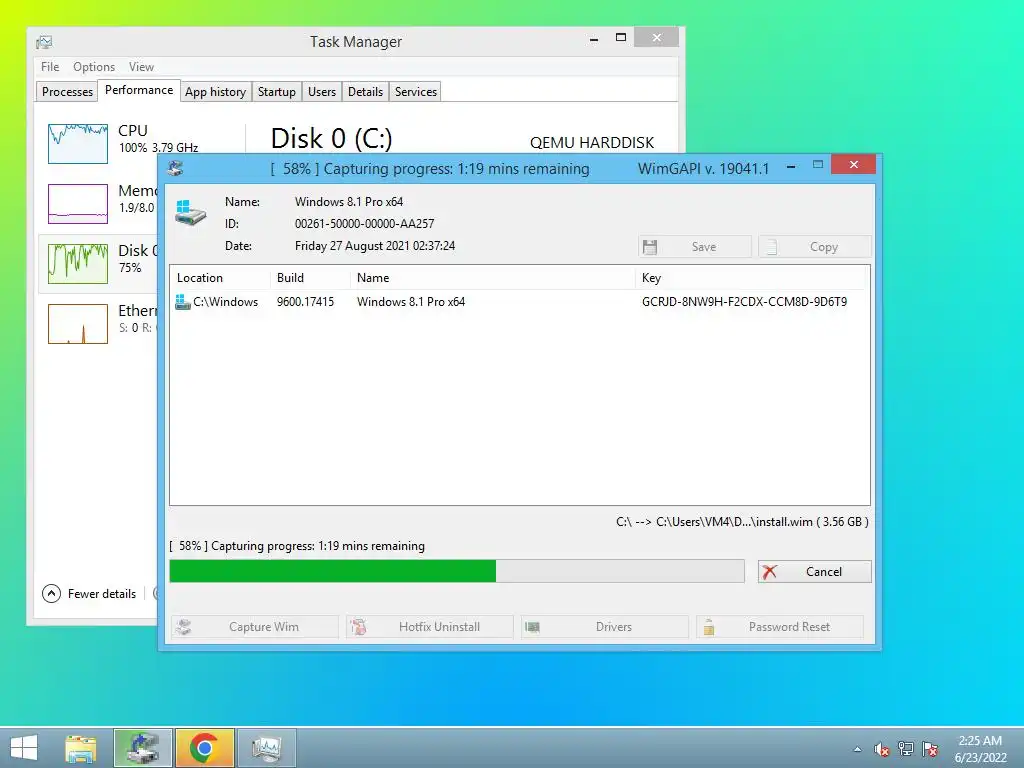Image resolution: width=1024 pixels, height=768 pixels.
Task: Click the Task Manager title bar icon
Action: pyautogui.click(x=44, y=42)
